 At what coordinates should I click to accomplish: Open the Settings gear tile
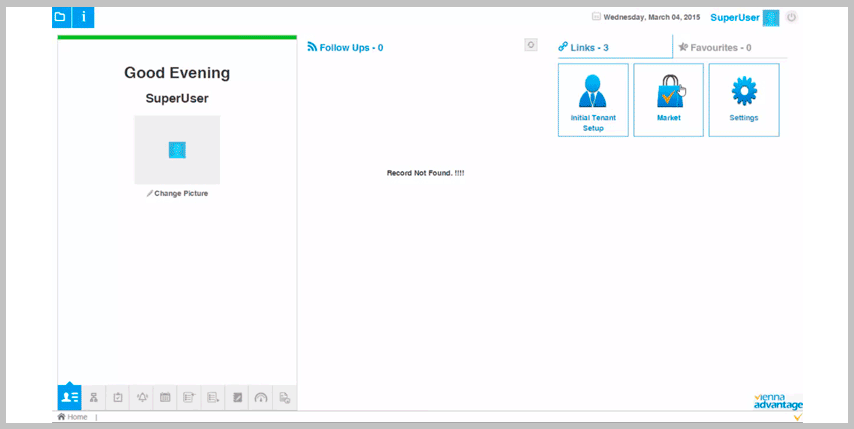pos(744,100)
